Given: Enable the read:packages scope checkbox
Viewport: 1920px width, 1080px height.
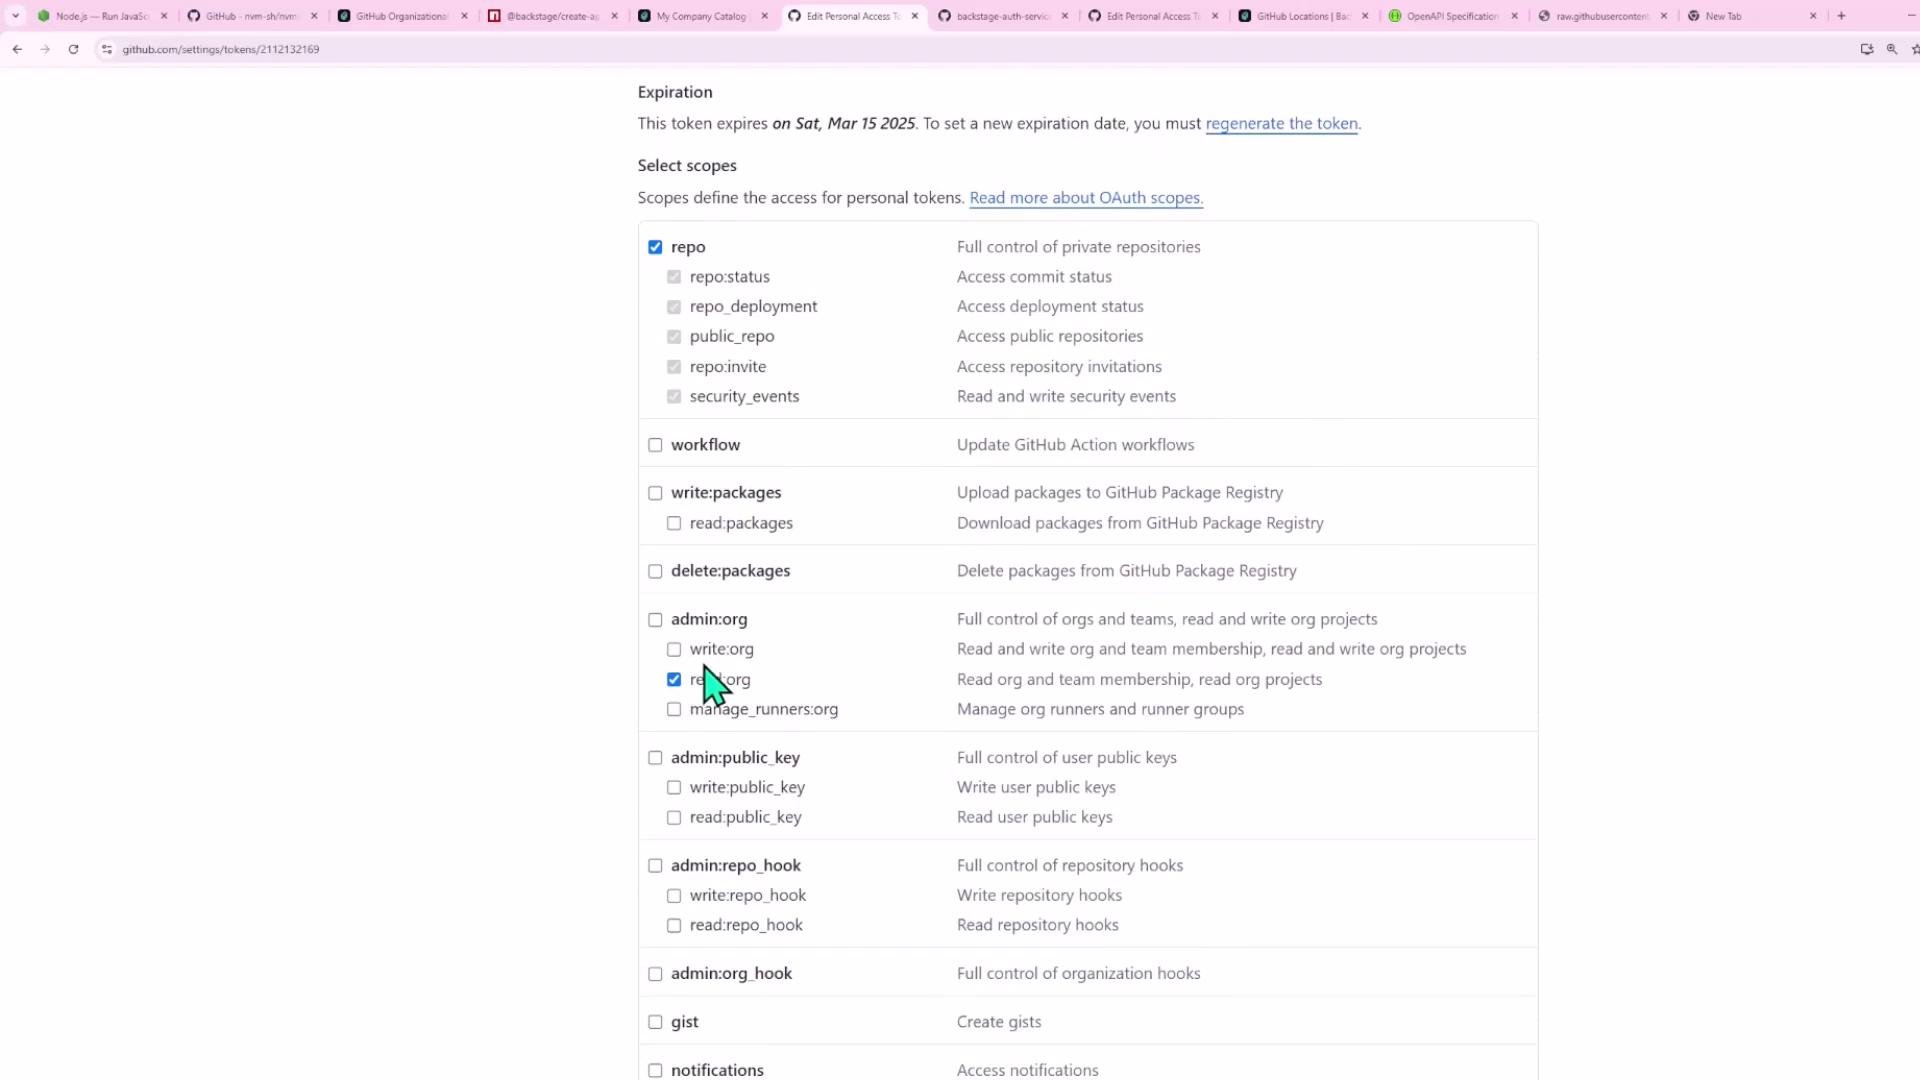Looking at the screenshot, I should click(x=674, y=523).
